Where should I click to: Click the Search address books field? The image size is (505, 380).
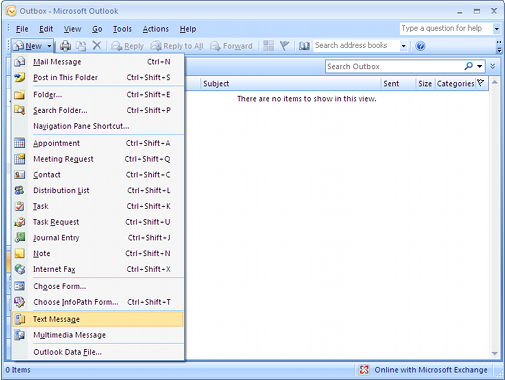tap(356, 45)
